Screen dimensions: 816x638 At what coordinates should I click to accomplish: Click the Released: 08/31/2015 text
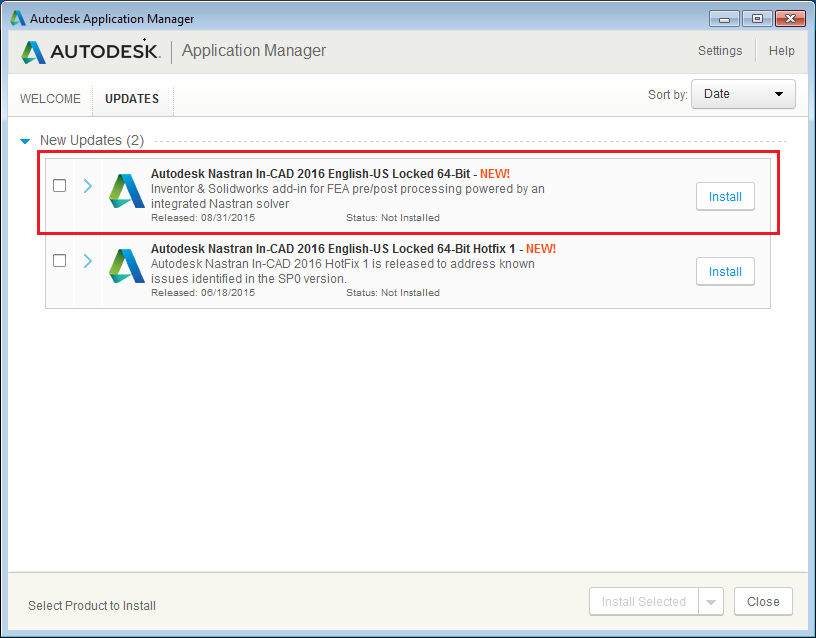[203, 218]
